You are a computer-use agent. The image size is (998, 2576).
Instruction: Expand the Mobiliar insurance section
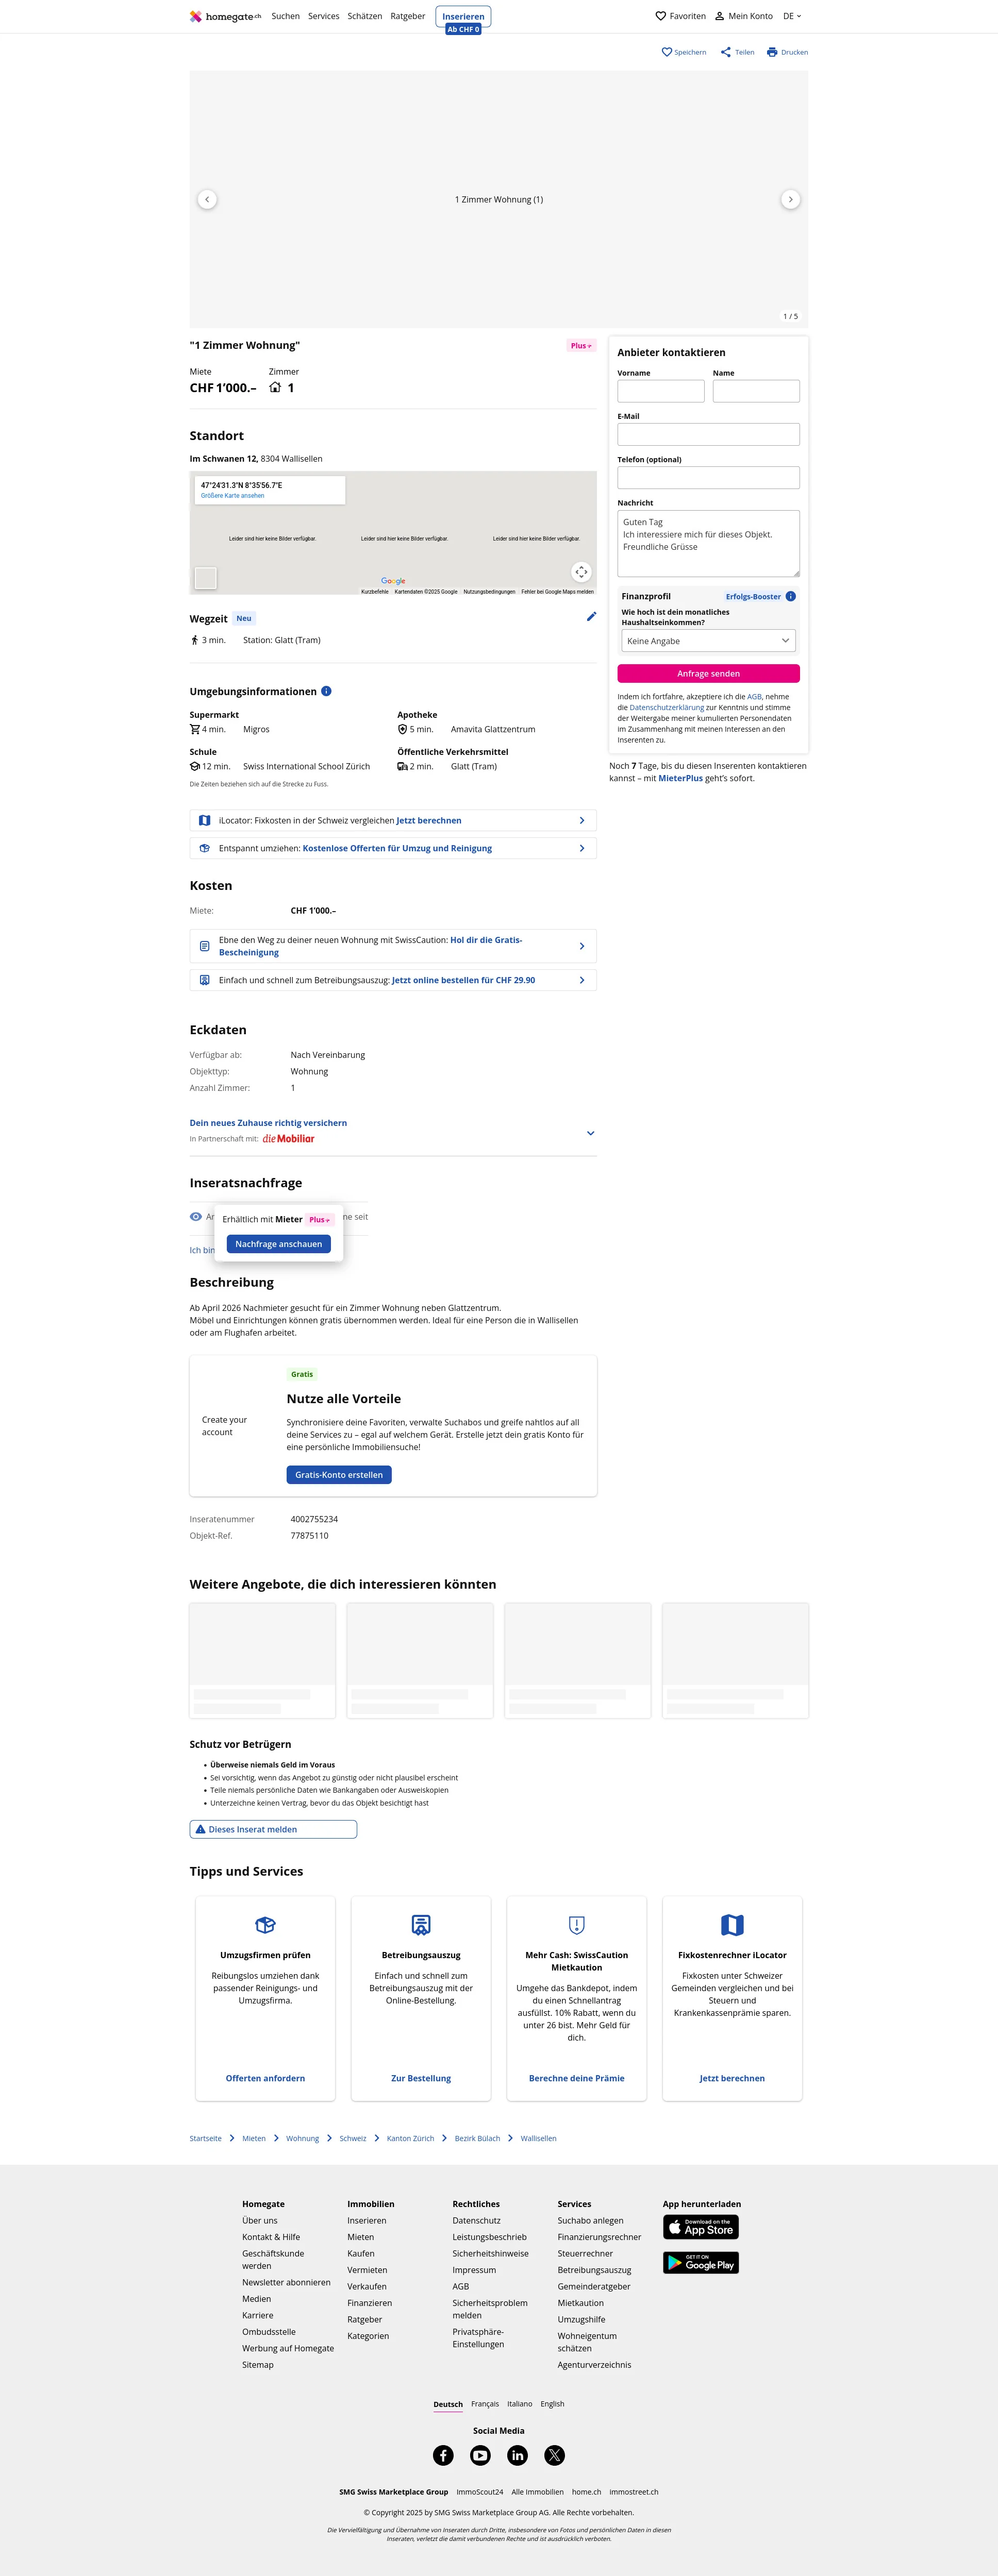pos(590,1133)
